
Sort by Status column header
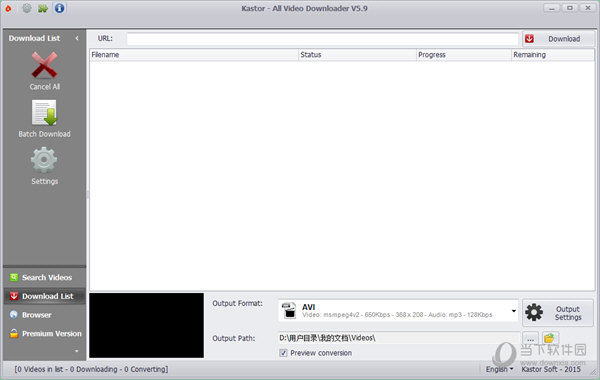pos(357,55)
